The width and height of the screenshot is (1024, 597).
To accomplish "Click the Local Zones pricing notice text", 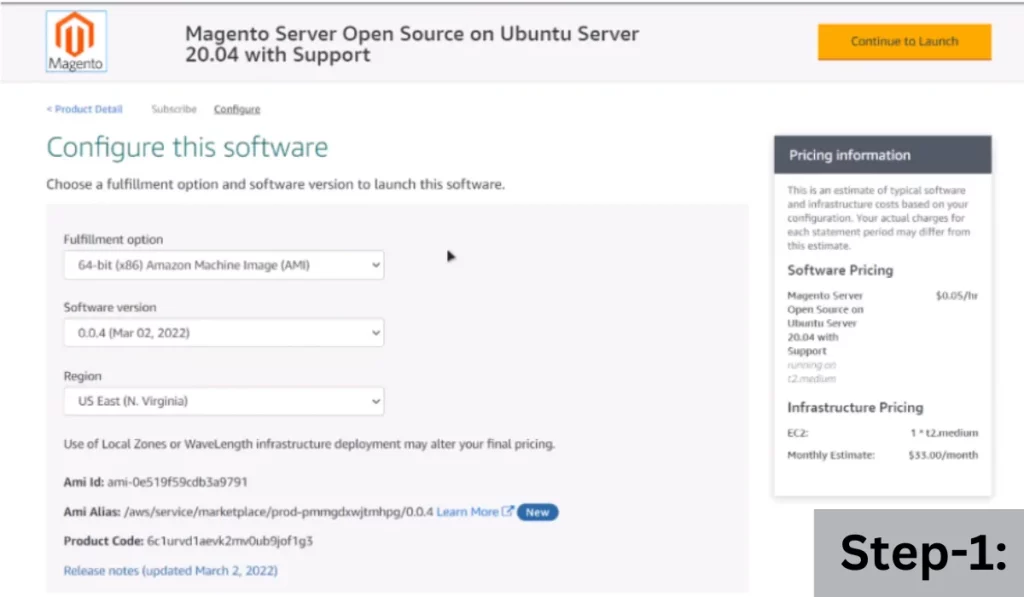I will point(309,444).
